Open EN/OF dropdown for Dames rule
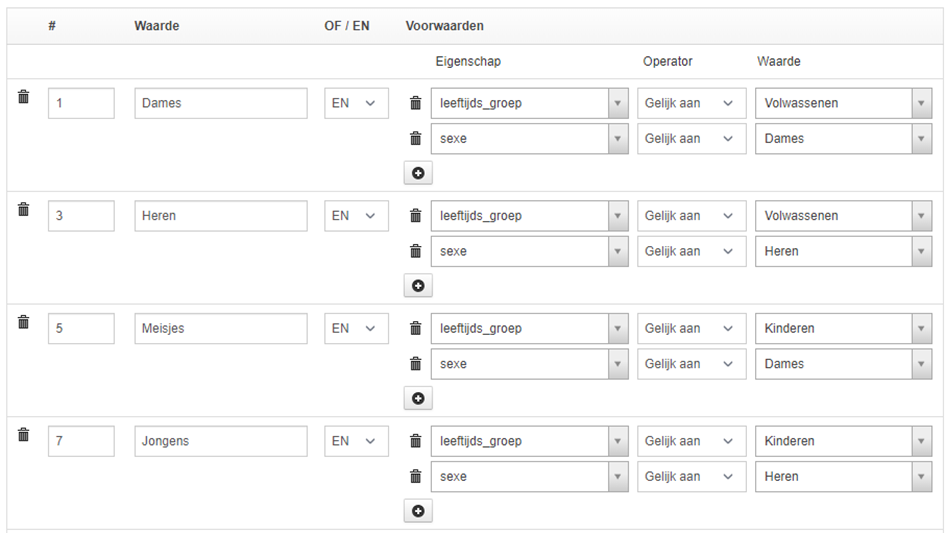 click(x=356, y=103)
